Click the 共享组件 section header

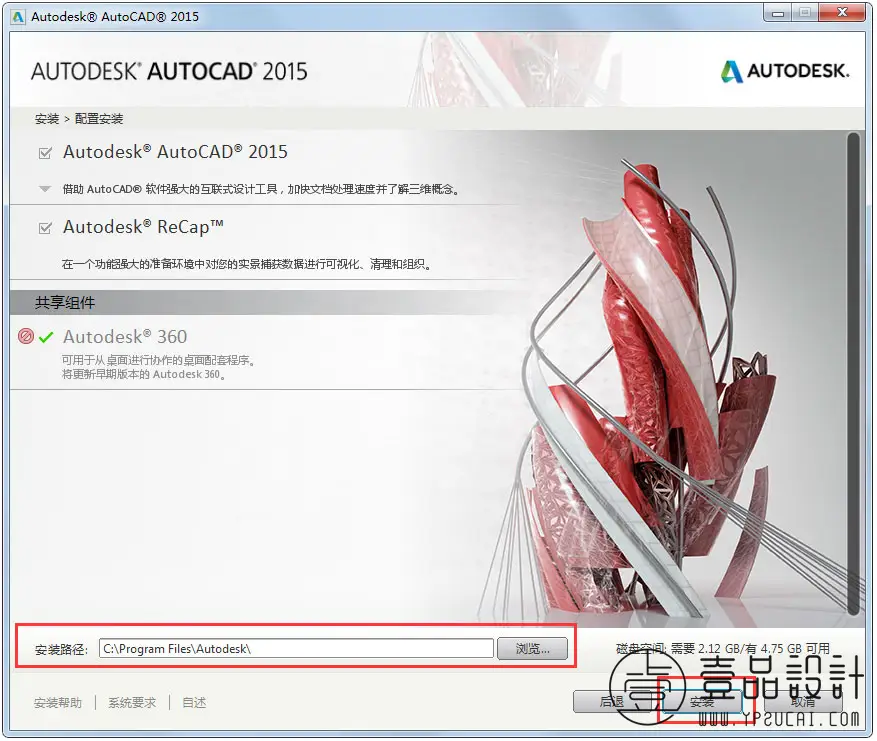[x=65, y=303]
